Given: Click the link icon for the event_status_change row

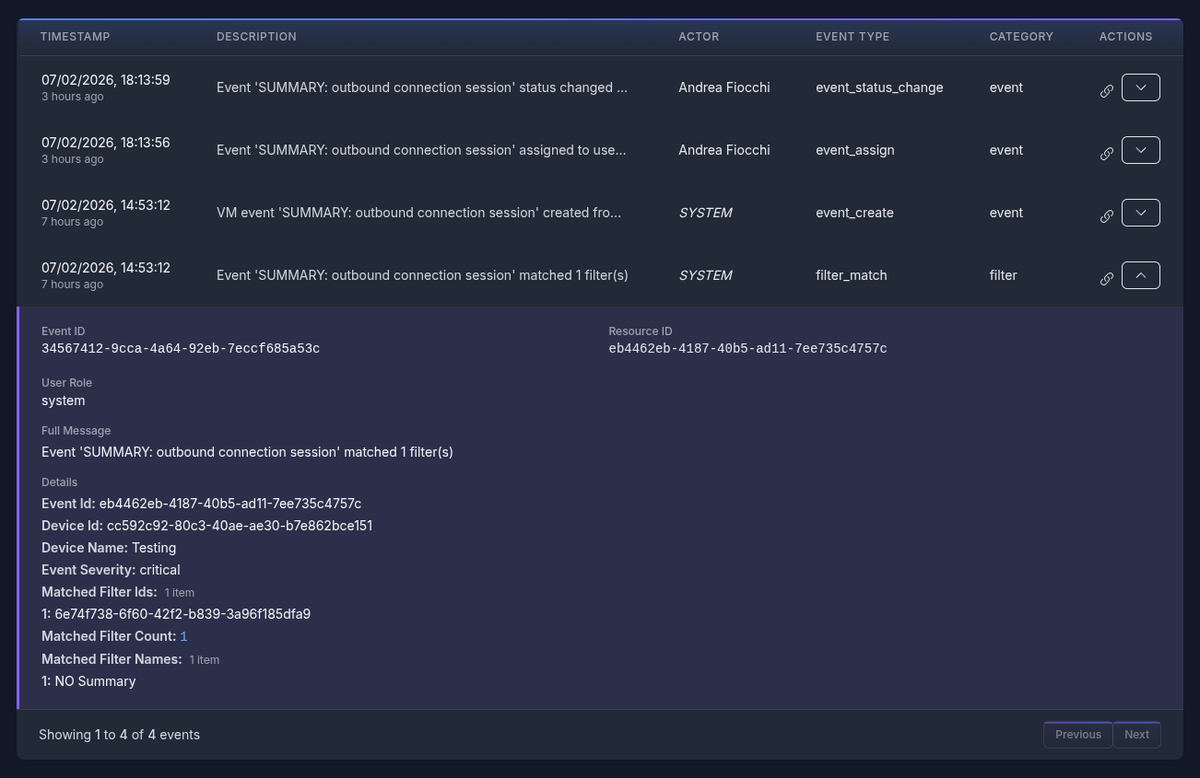Looking at the screenshot, I should [1106, 89].
